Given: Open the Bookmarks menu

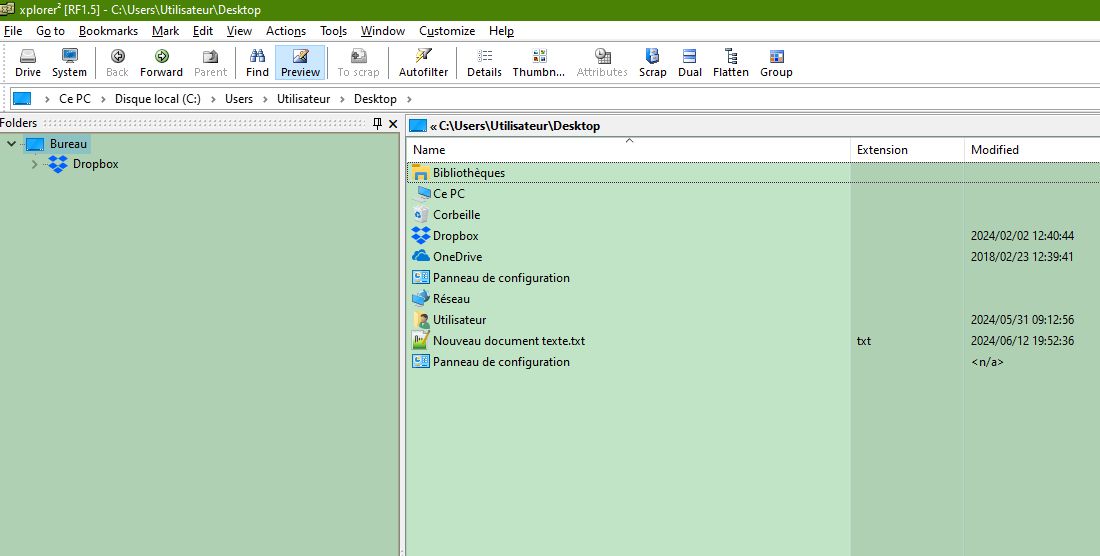Looking at the screenshot, I should pos(108,31).
